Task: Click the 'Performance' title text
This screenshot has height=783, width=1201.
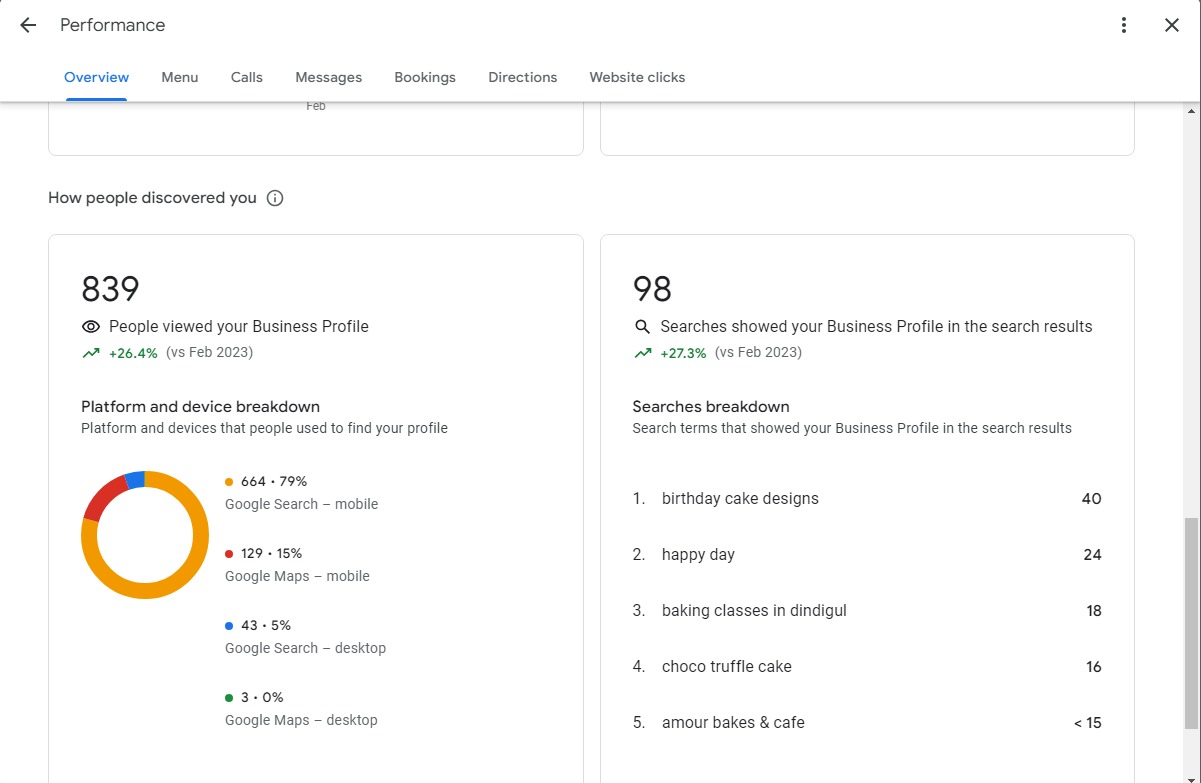Action: pos(113,25)
